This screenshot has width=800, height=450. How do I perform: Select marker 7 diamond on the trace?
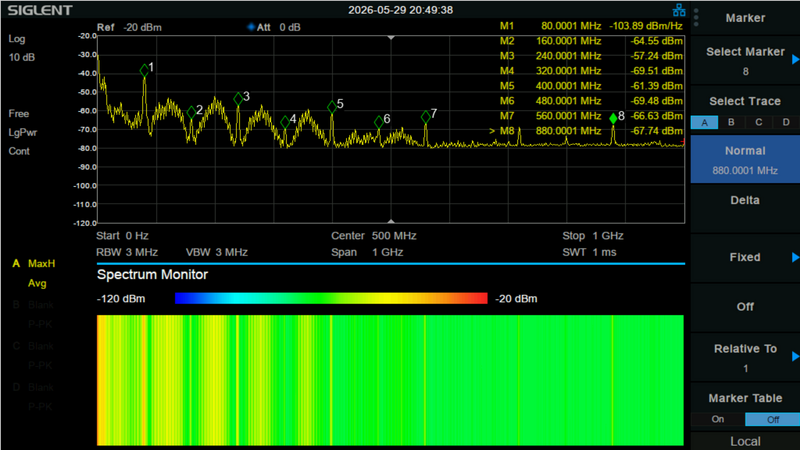[x=426, y=117]
